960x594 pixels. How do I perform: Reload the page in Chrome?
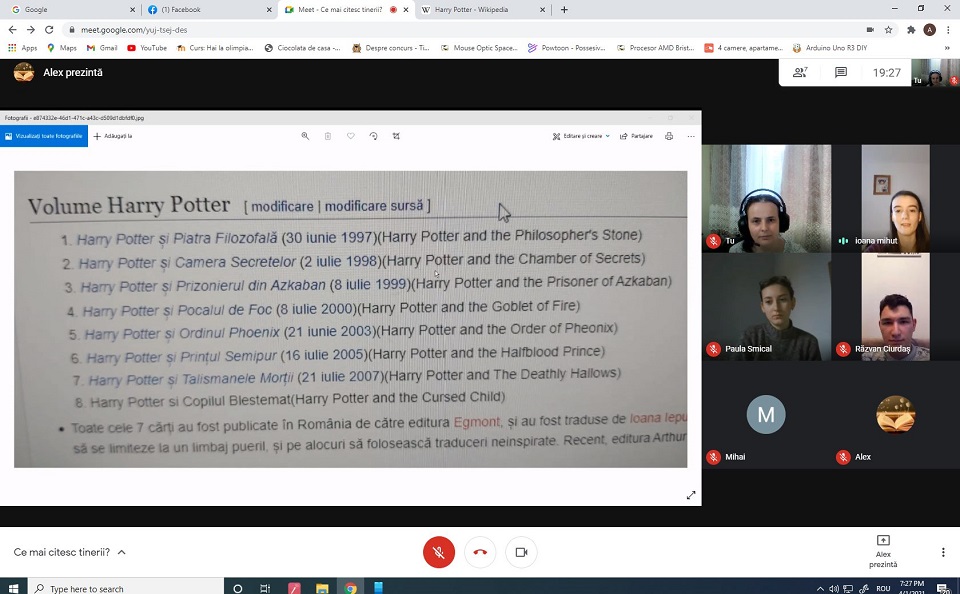(49, 30)
